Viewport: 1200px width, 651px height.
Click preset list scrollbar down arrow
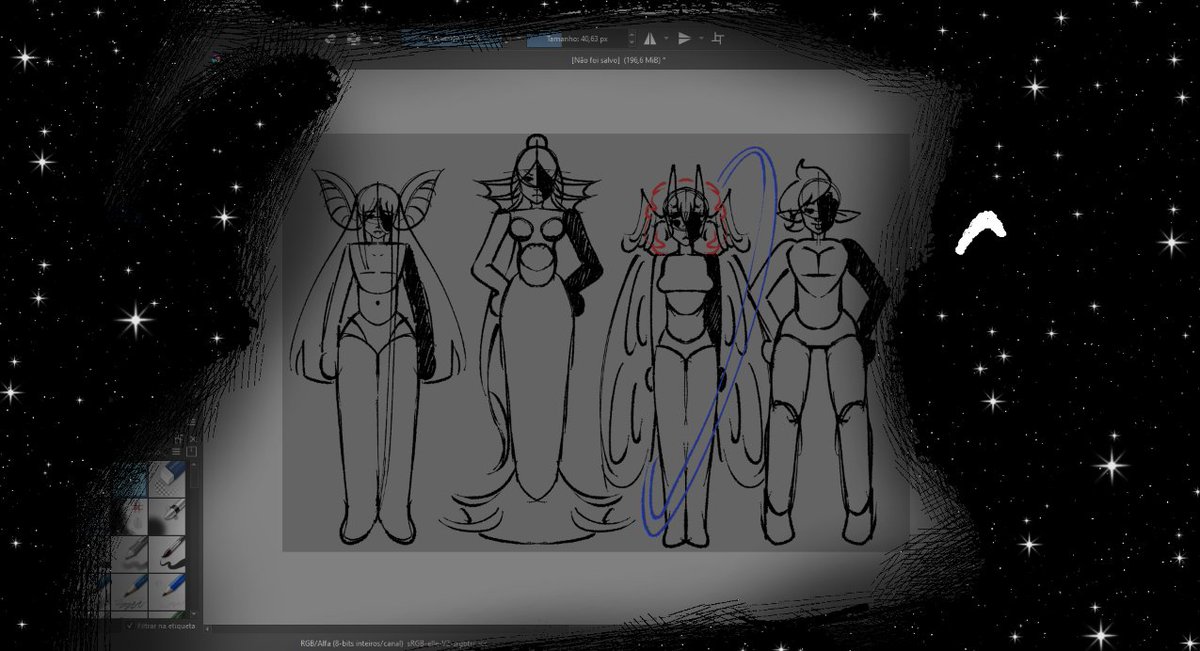pyautogui.click(x=194, y=613)
